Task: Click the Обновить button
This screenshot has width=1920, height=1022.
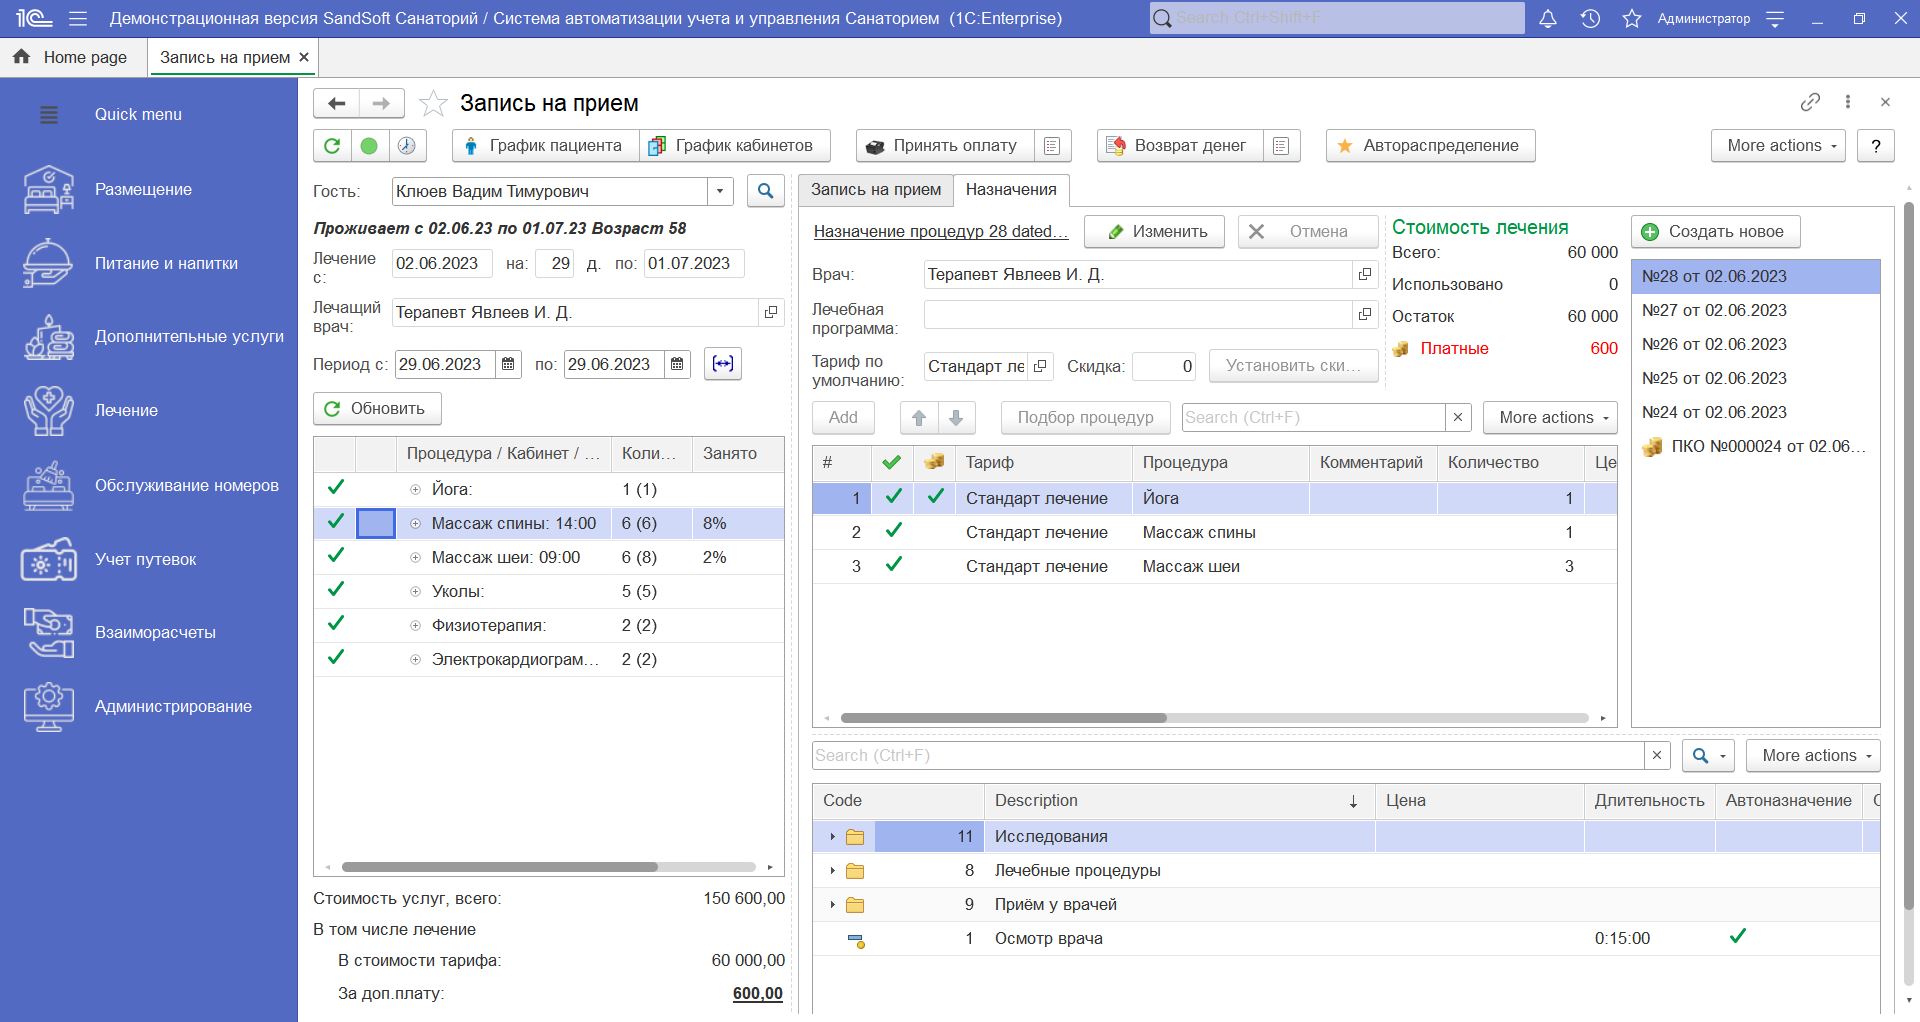Action: click(x=377, y=409)
